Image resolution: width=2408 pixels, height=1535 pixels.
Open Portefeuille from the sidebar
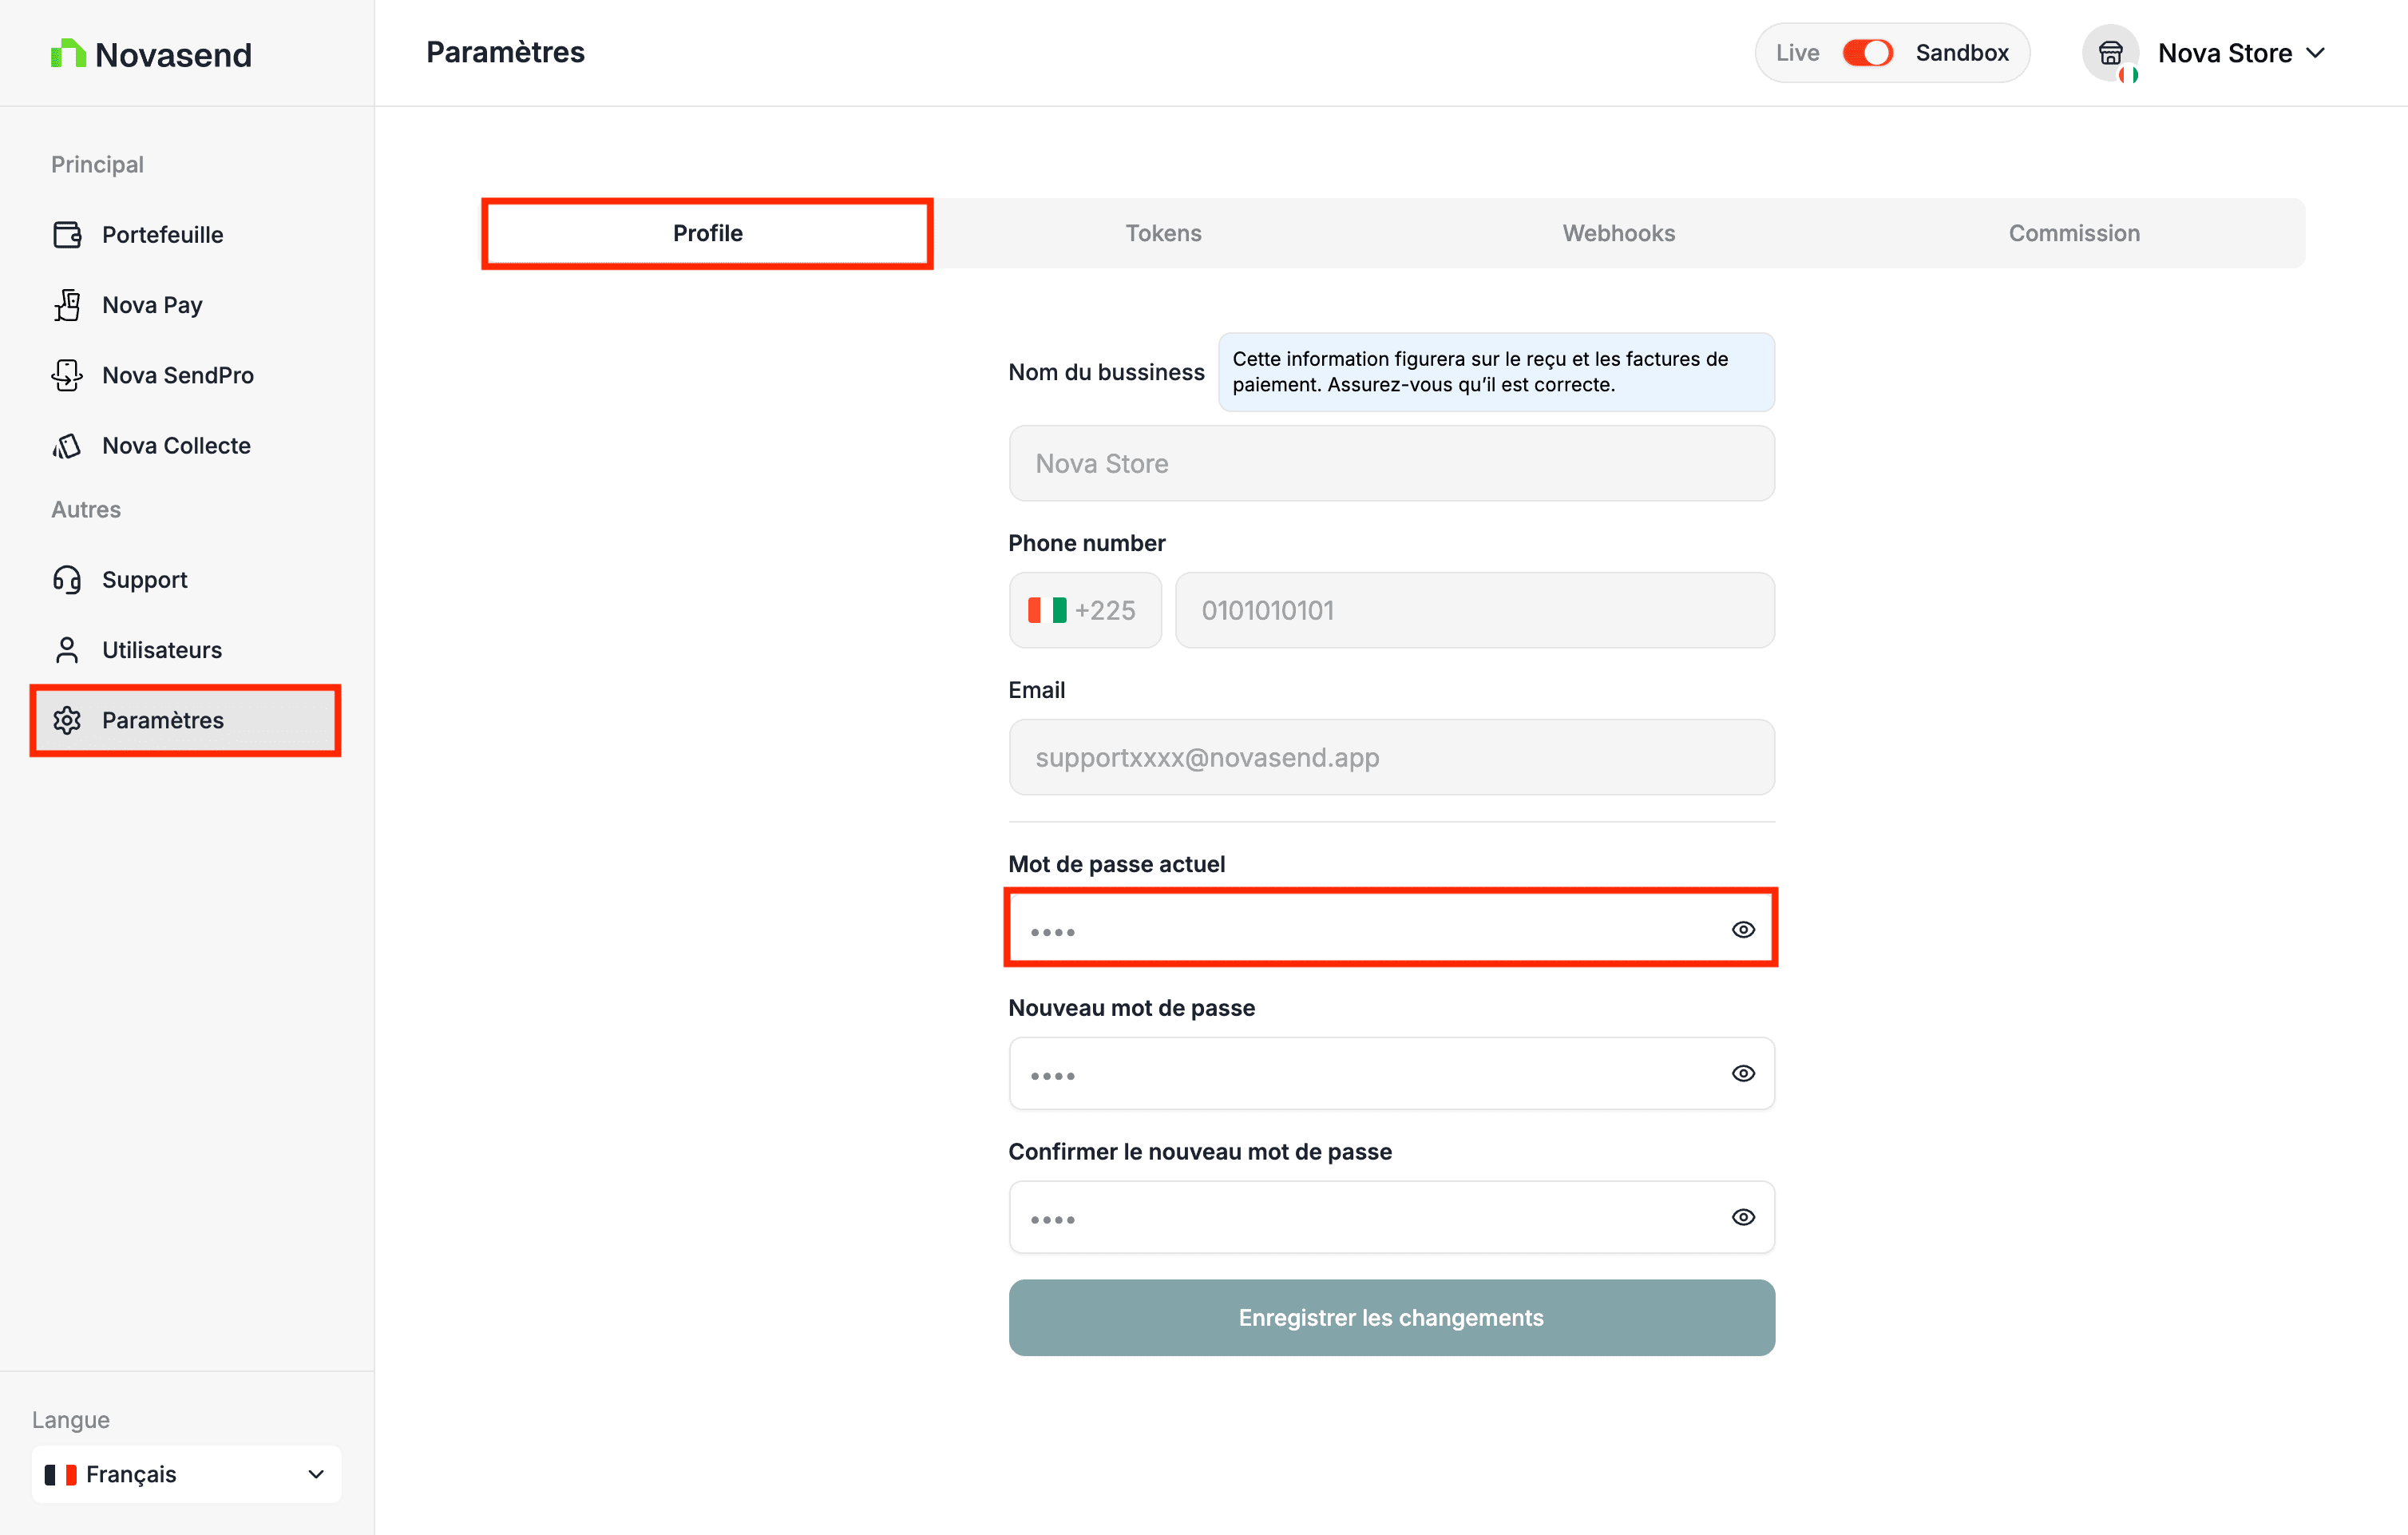(x=186, y=235)
